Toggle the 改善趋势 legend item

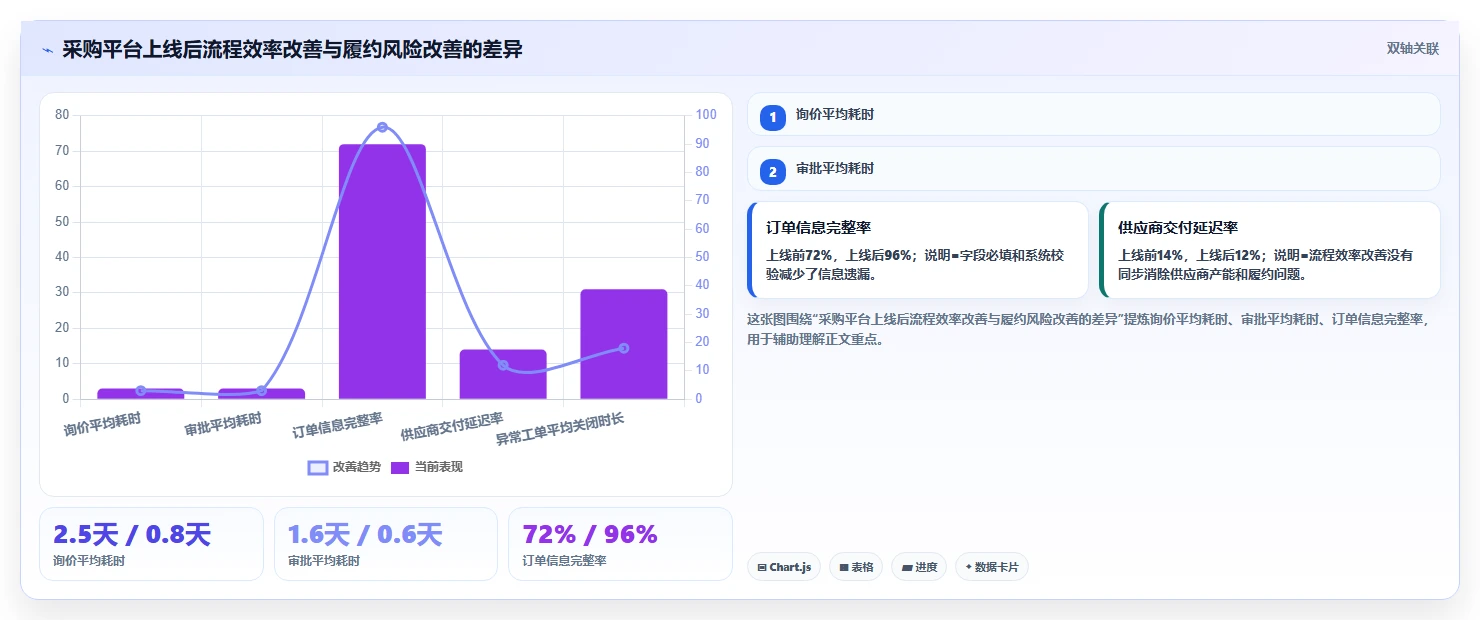(x=344, y=467)
